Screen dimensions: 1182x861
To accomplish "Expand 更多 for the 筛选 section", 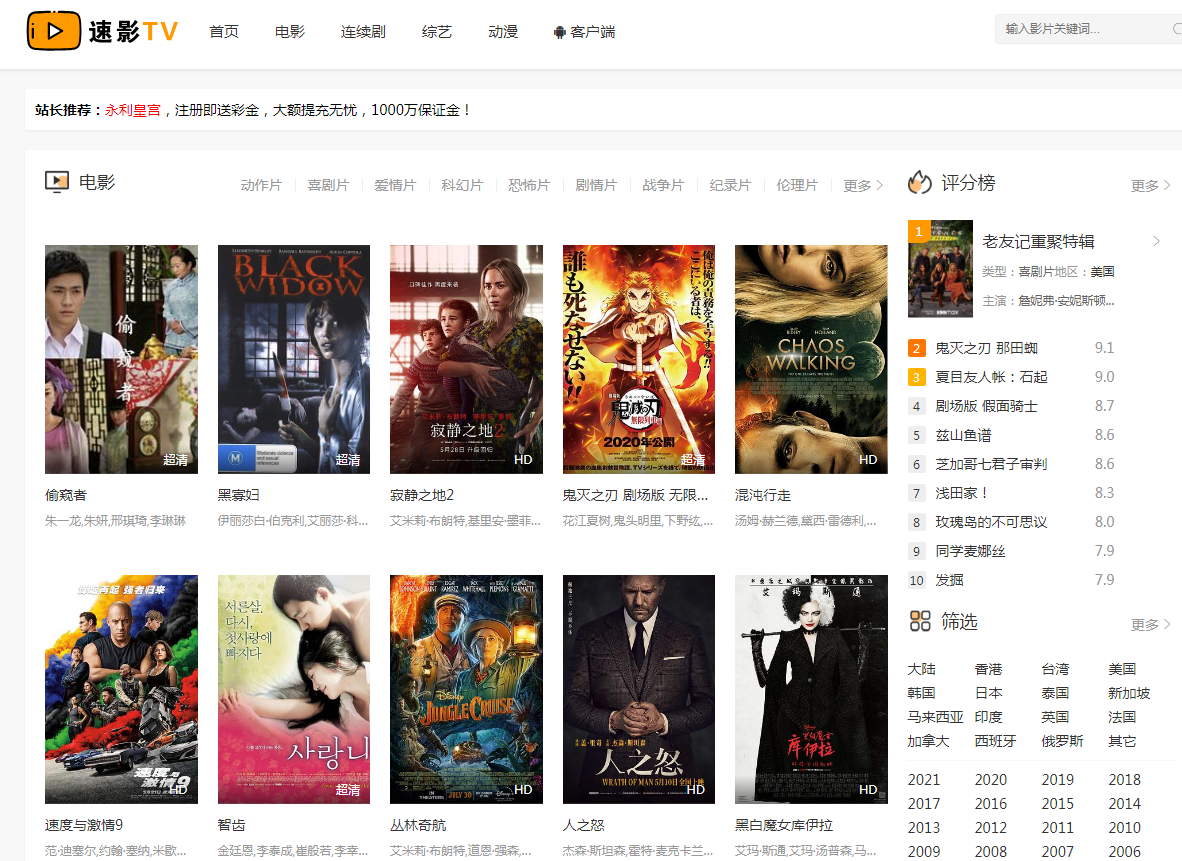I will coord(1150,624).
